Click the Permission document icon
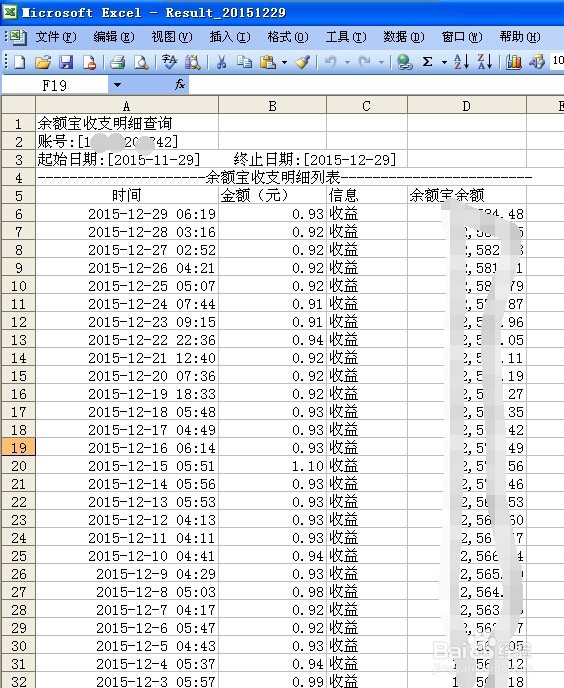Image resolution: width=564 pixels, height=688 pixels. click(x=90, y=62)
